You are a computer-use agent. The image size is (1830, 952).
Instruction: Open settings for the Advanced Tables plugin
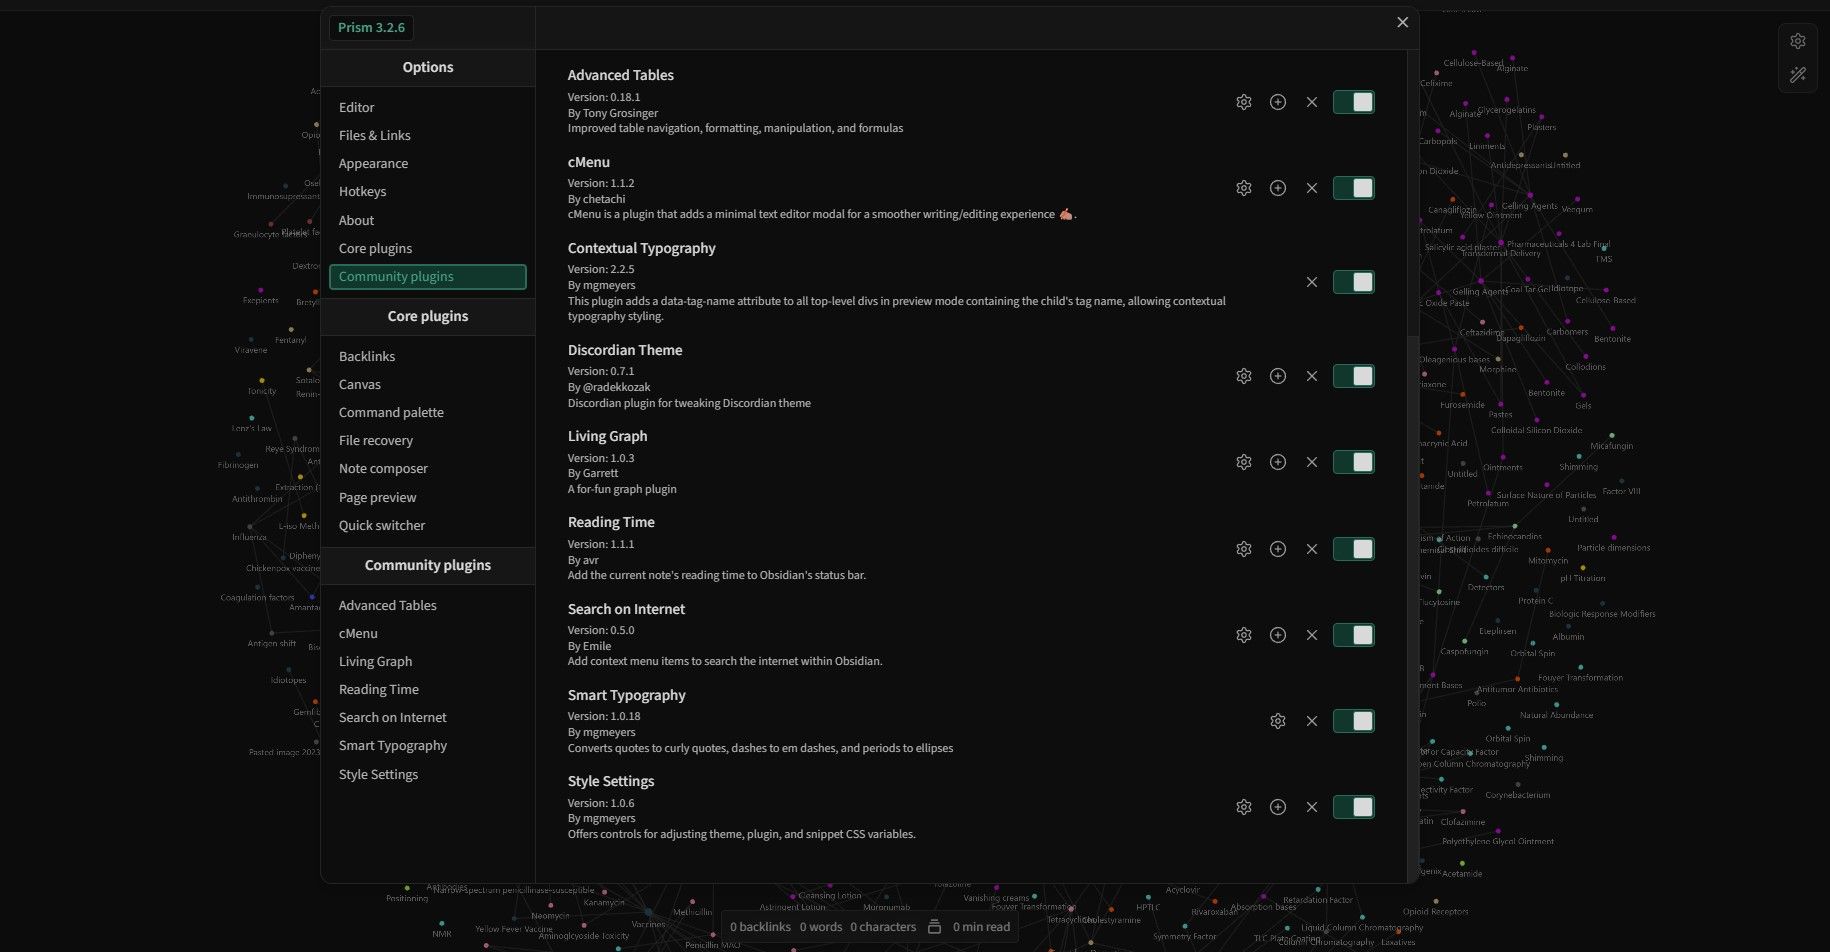tap(1243, 101)
